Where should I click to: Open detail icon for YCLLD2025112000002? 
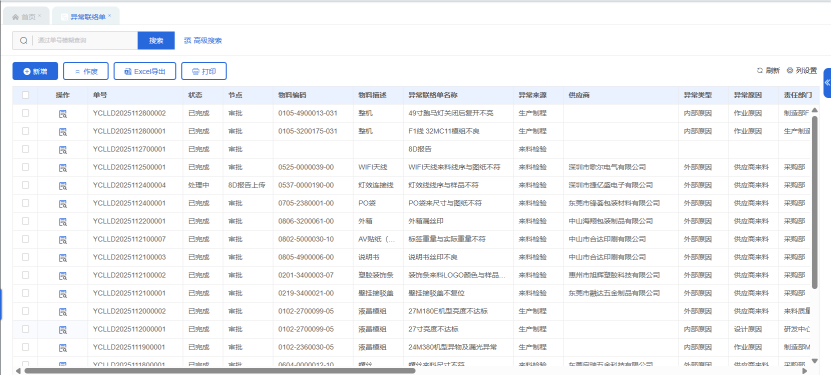[63, 312]
